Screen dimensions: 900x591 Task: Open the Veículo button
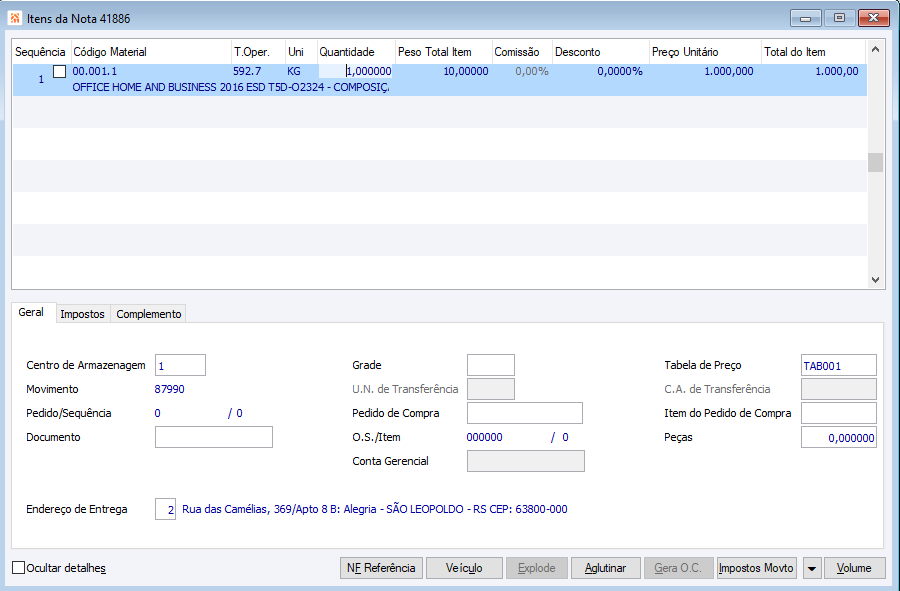(464, 568)
